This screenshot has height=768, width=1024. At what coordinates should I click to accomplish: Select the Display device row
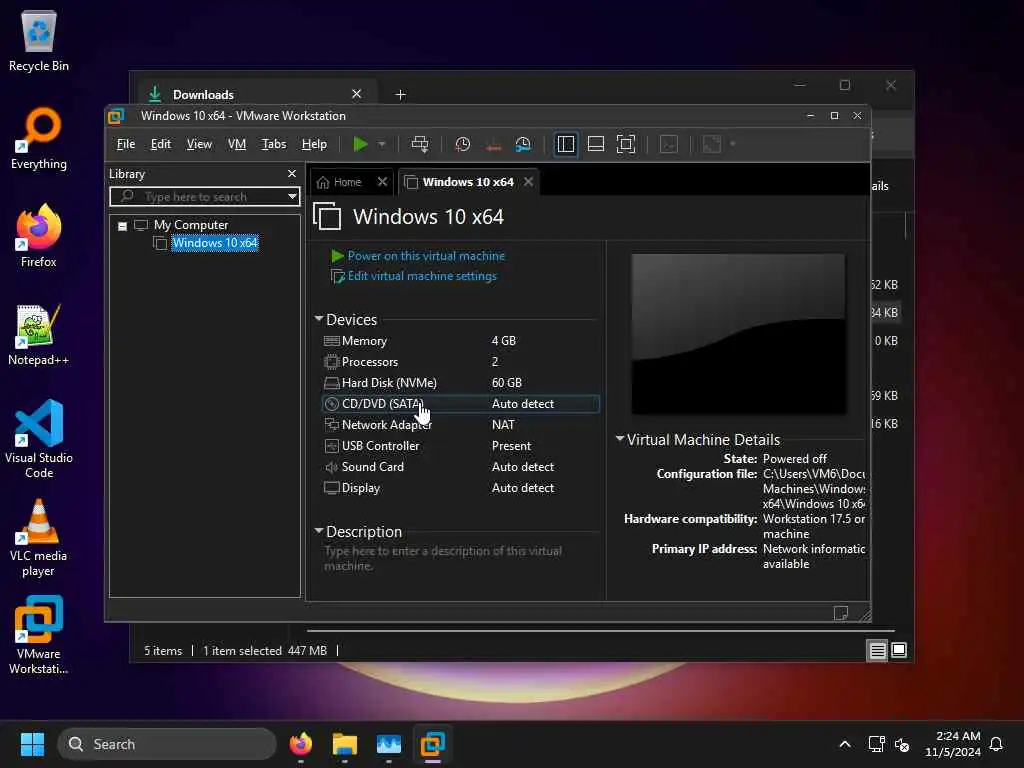460,488
